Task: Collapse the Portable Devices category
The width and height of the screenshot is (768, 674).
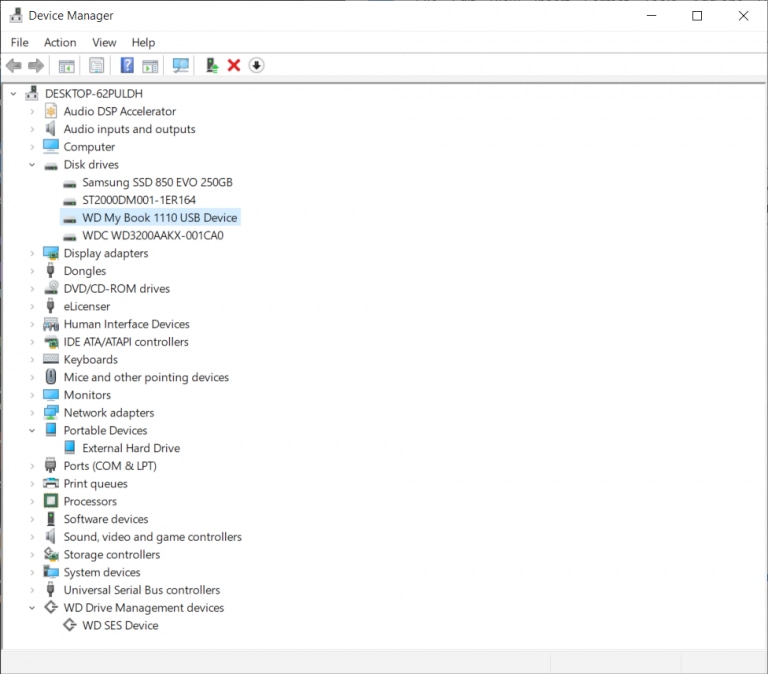Action: [32, 431]
